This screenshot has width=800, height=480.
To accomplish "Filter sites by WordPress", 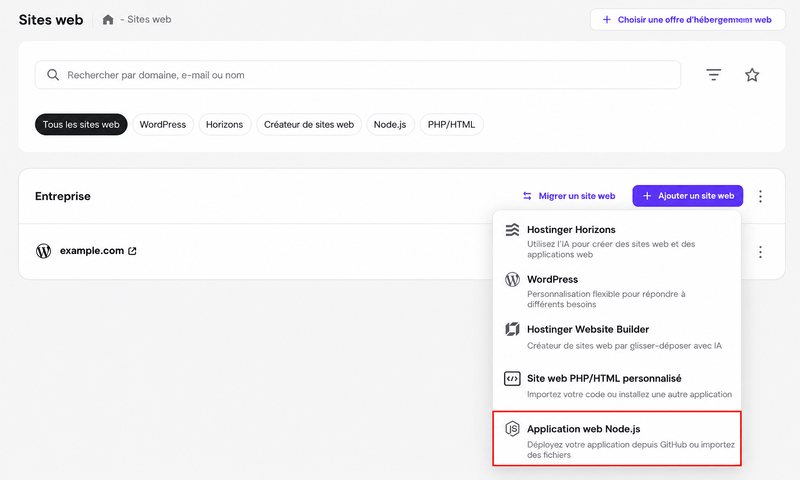I will click(x=163, y=124).
